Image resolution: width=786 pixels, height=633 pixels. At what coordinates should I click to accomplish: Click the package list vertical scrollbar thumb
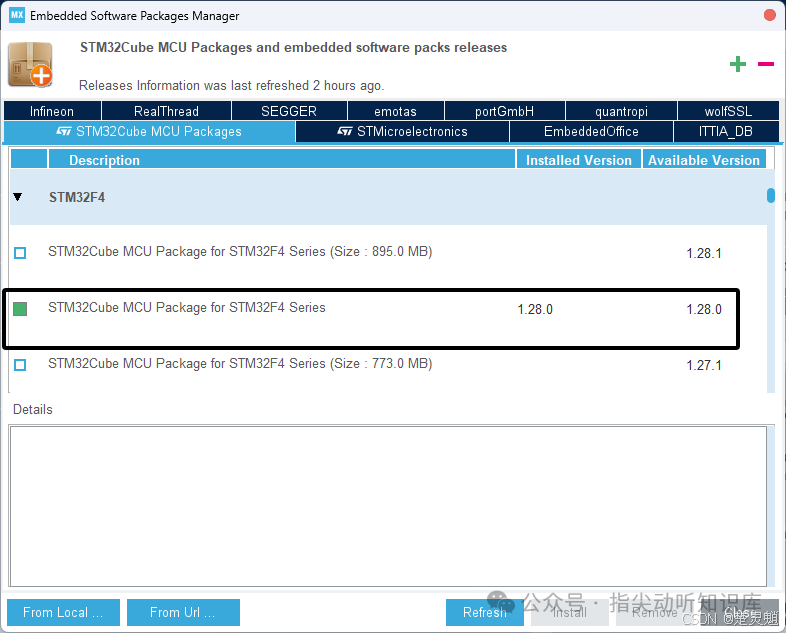tap(771, 195)
